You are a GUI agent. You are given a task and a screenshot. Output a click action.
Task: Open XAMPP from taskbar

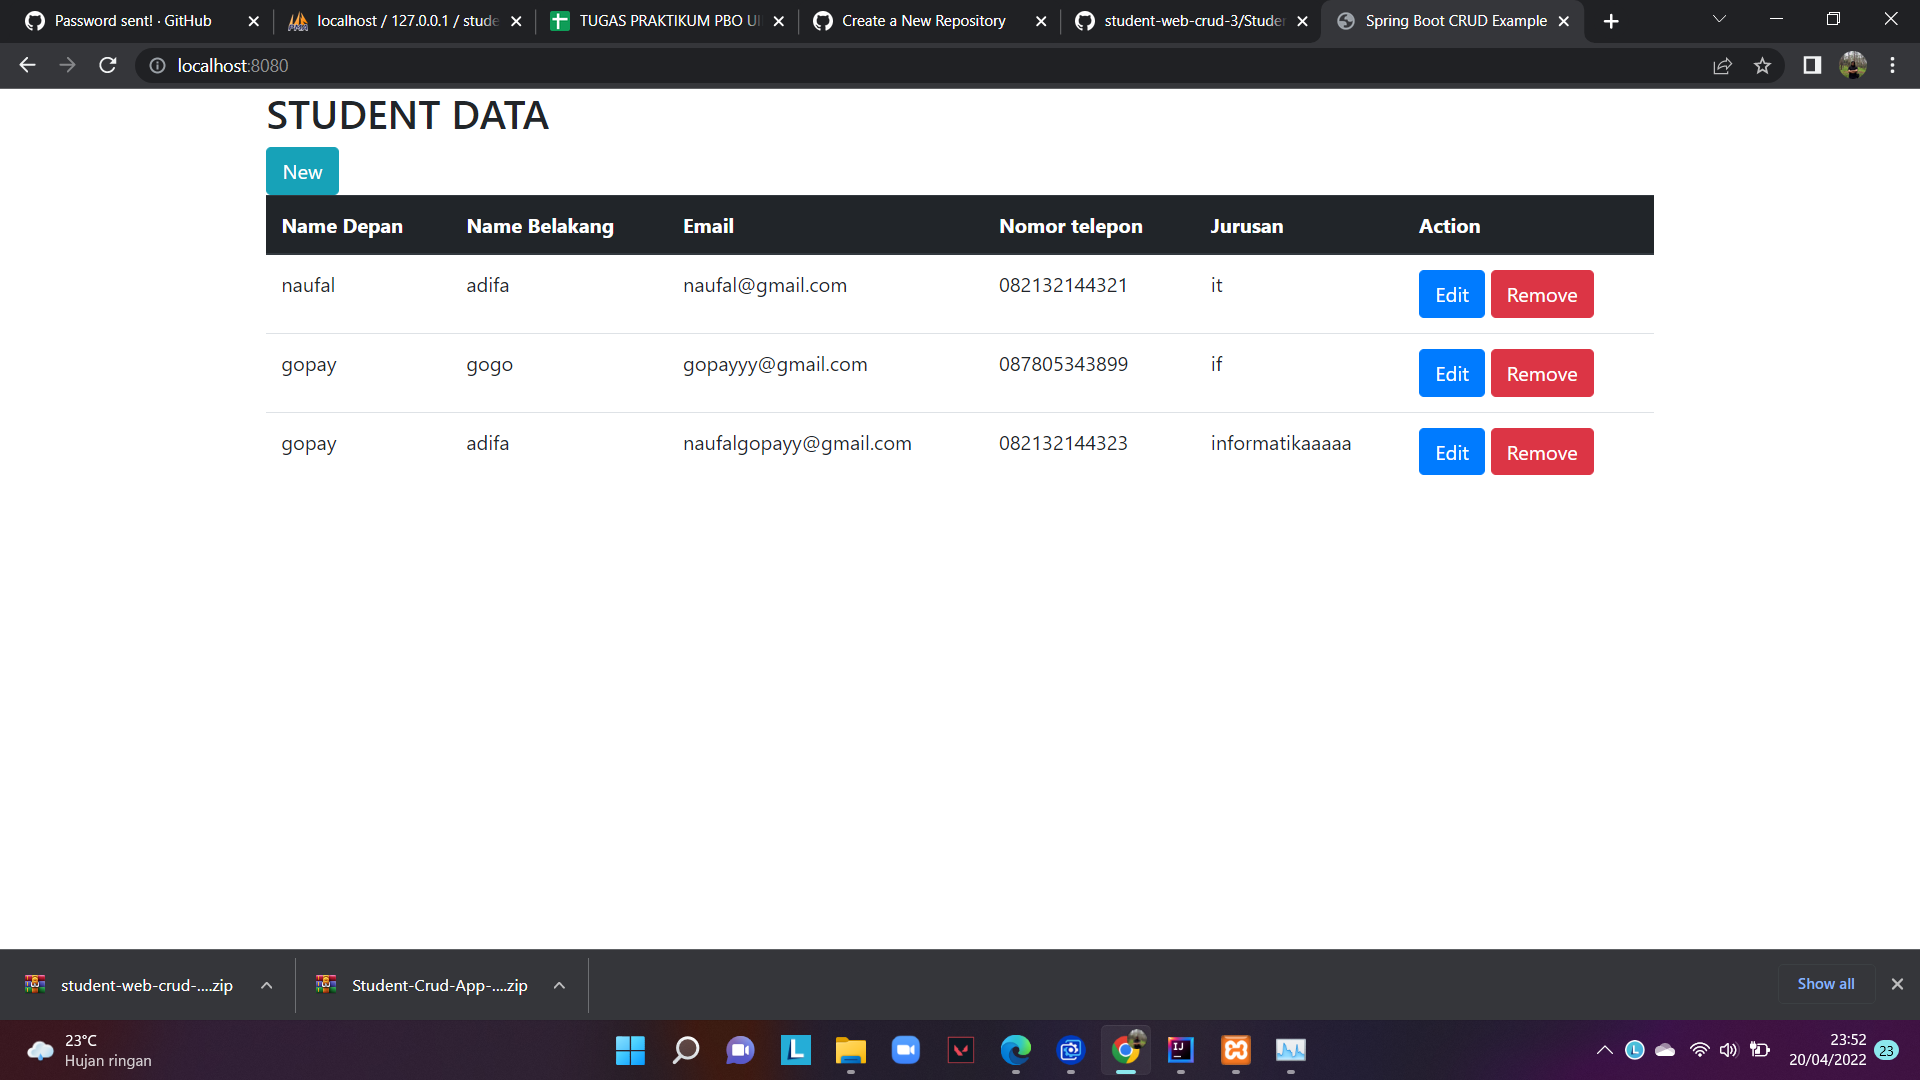tap(1236, 1050)
